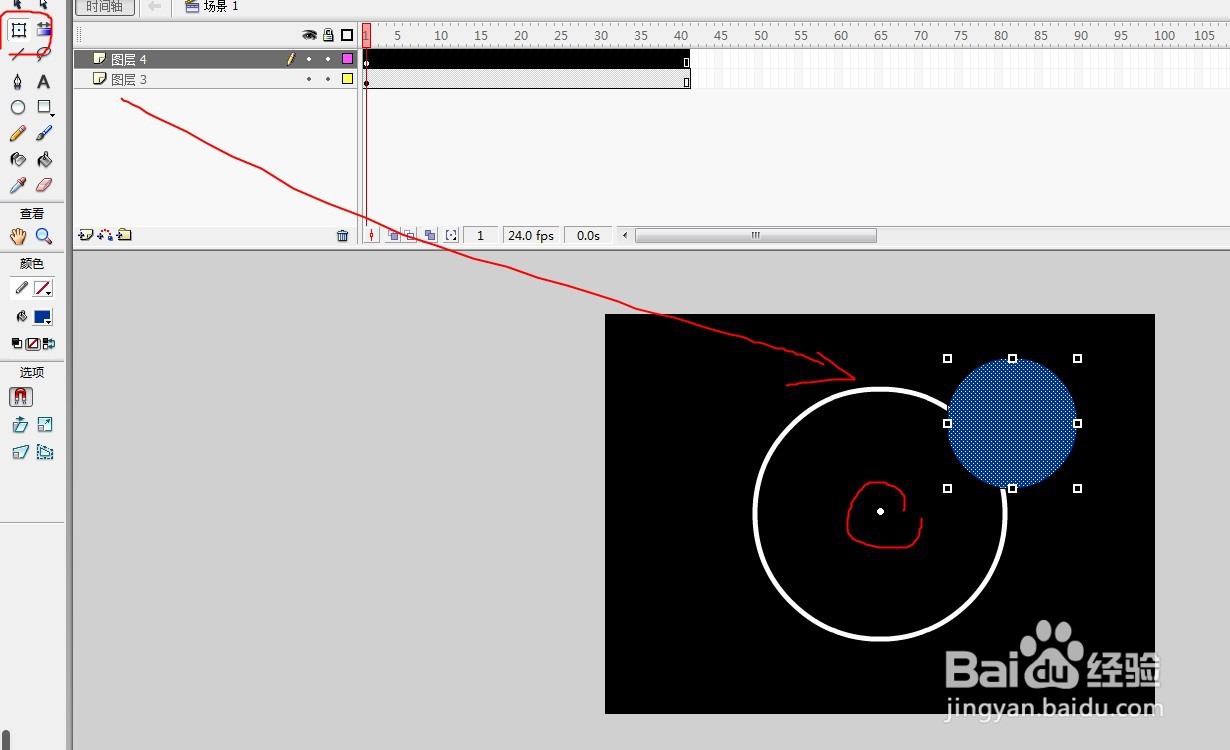The width and height of the screenshot is (1230, 750).
Task: Click the Insert Layer button
Action: pyautogui.click(x=85, y=235)
